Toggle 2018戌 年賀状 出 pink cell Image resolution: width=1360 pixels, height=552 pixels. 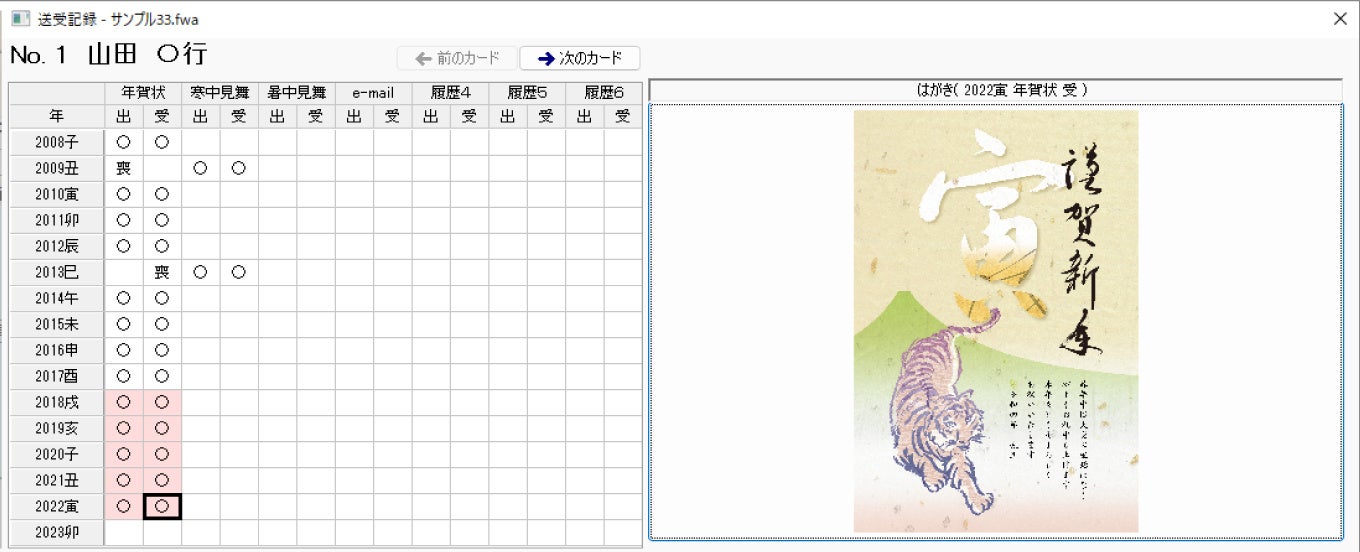tap(124, 402)
